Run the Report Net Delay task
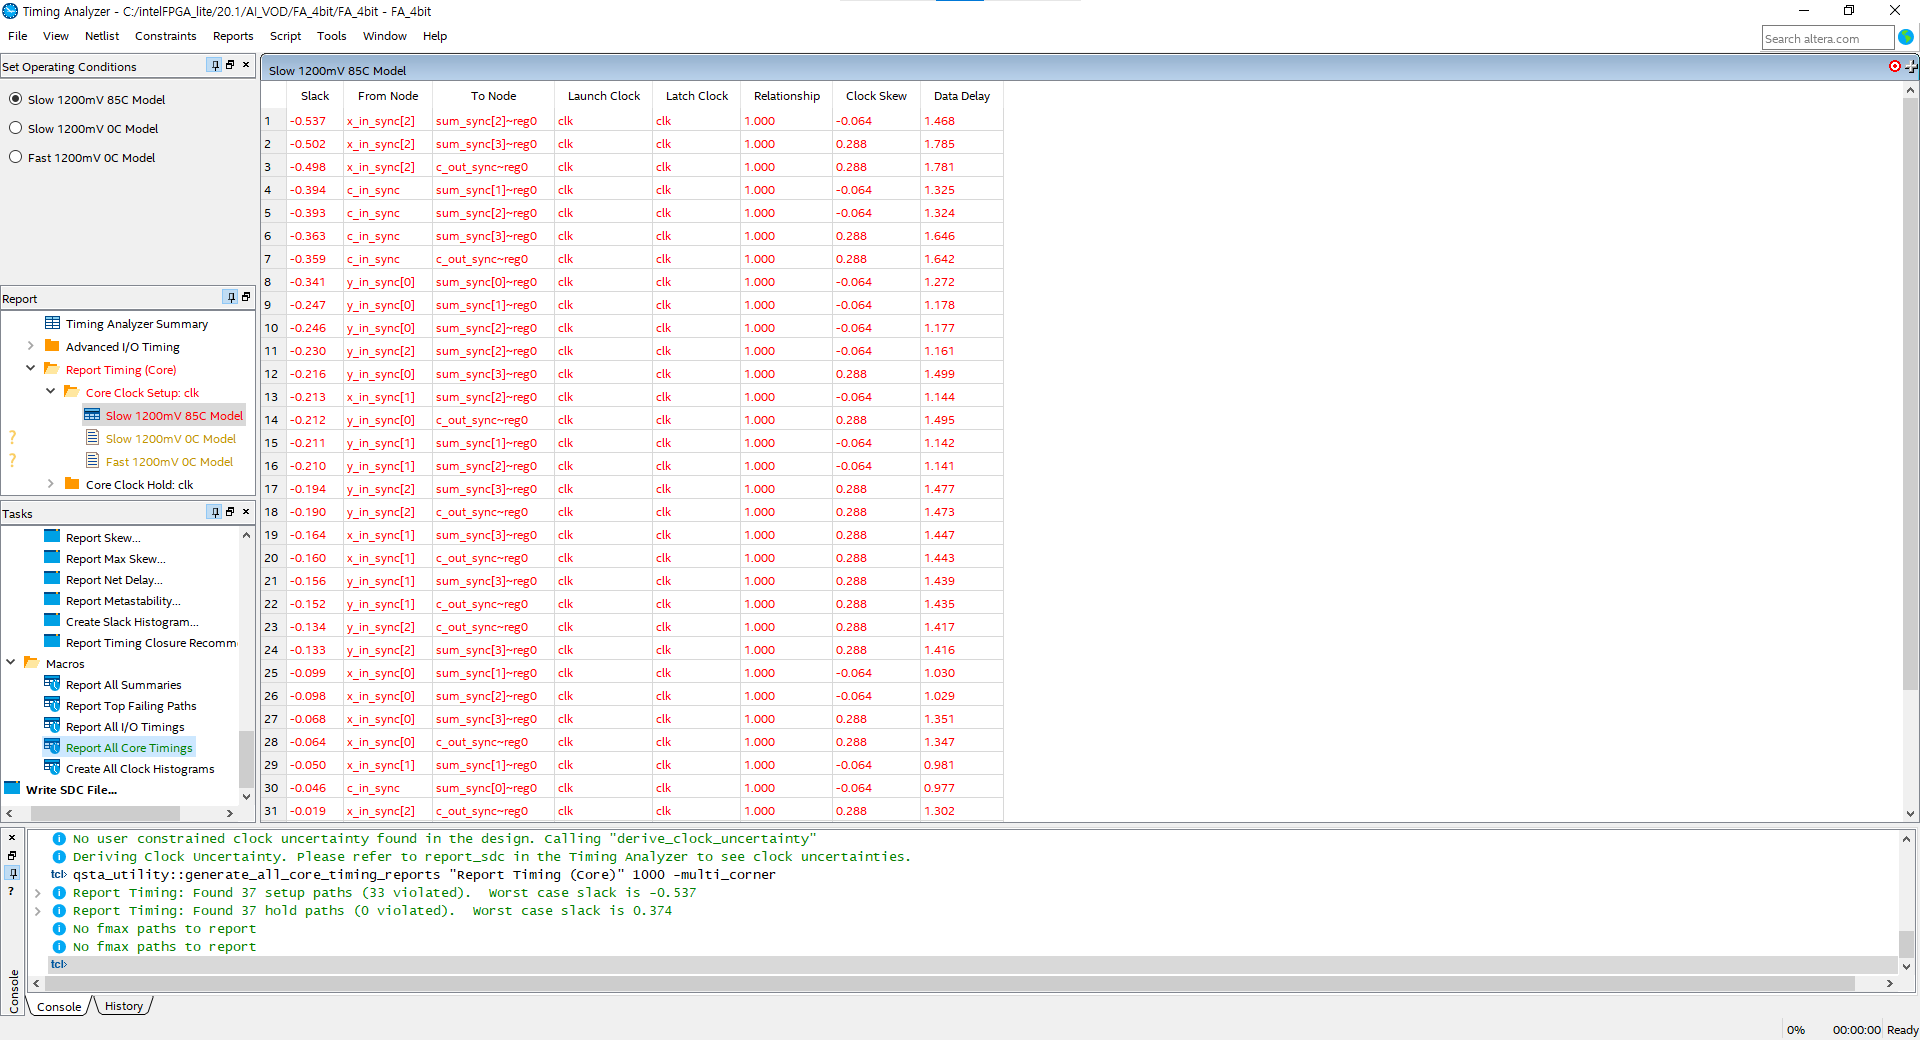The width and height of the screenshot is (1920, 1040). coord(114,580)
